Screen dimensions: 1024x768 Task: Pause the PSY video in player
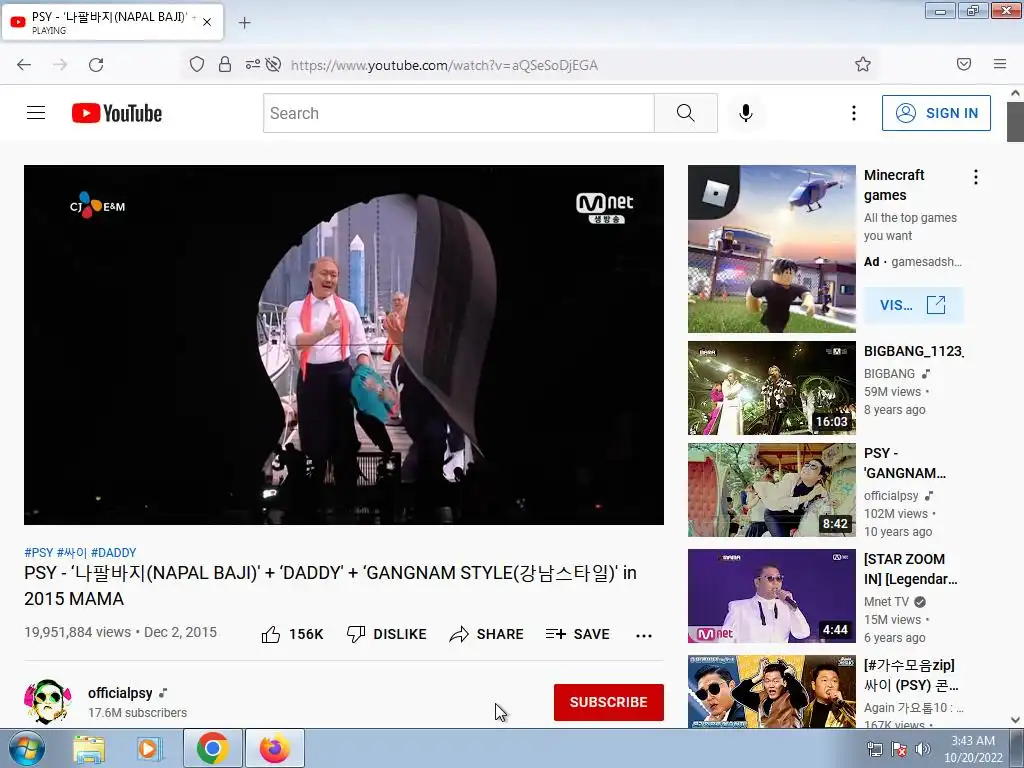[344, 344]
